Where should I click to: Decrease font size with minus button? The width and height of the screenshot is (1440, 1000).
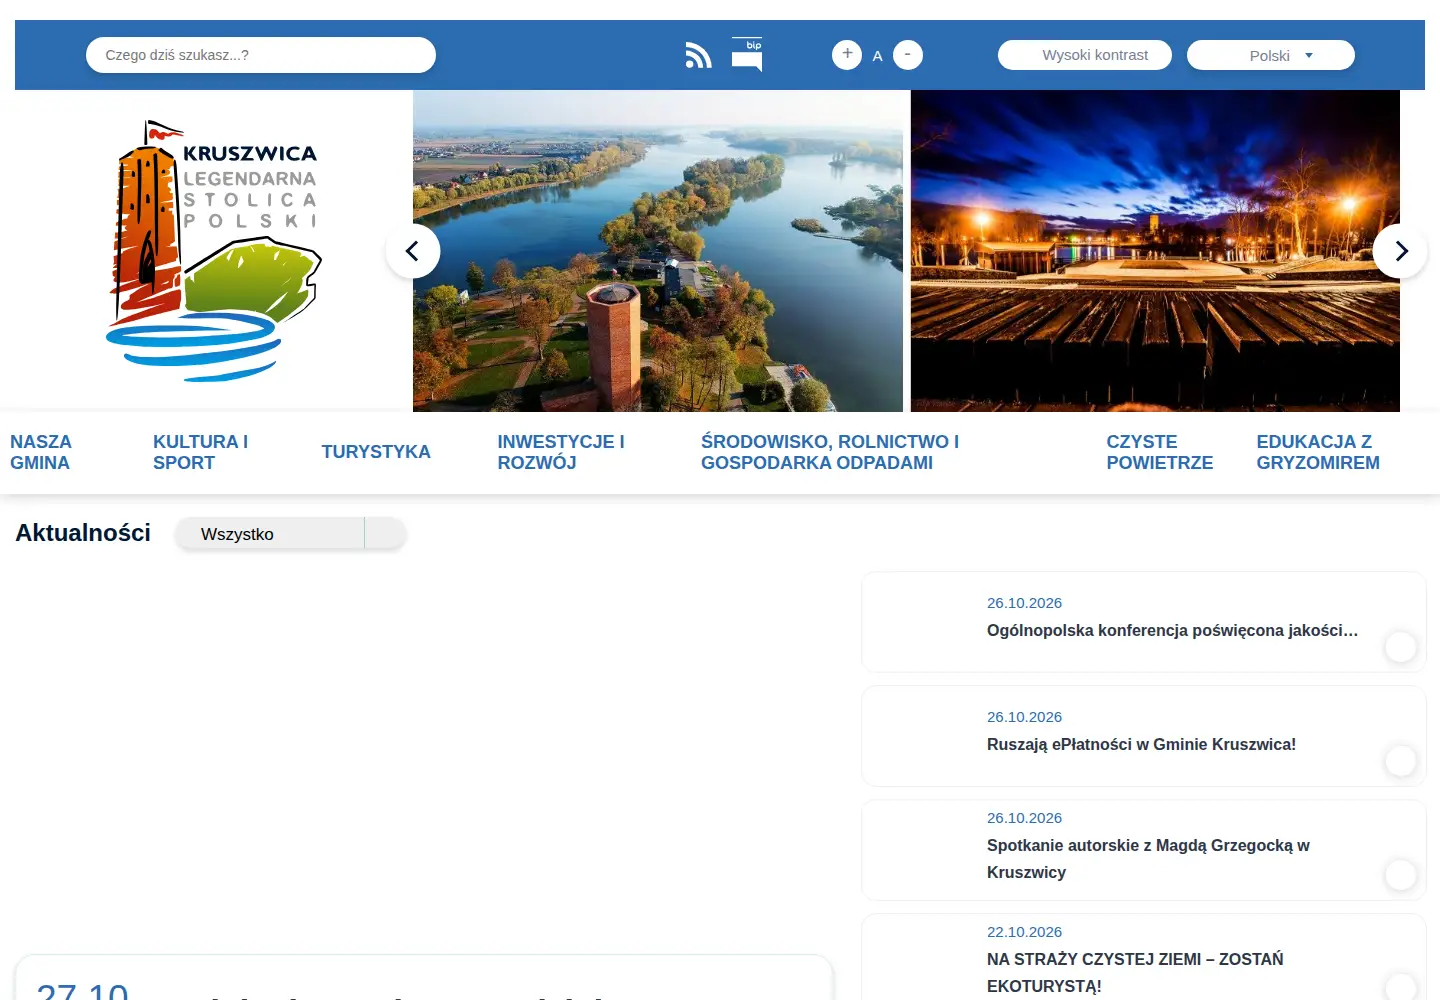click(908, 54)
